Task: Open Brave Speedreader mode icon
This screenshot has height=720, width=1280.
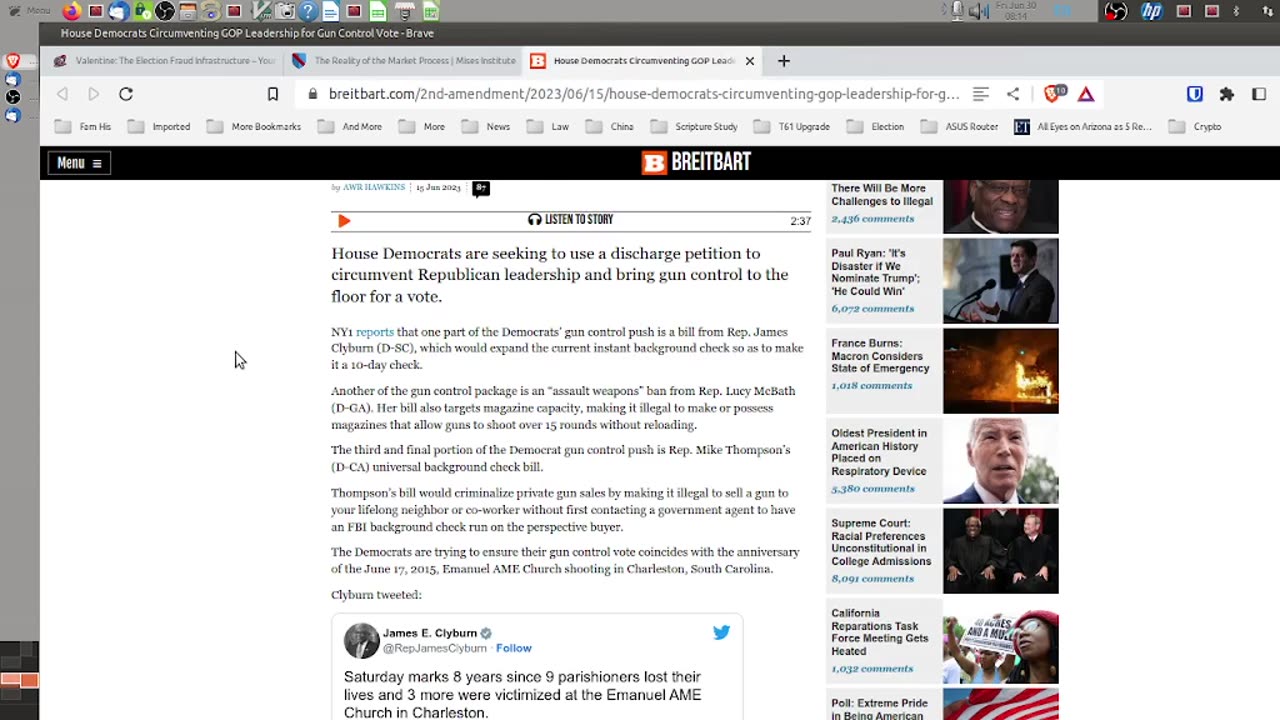Action: point(981,94)
